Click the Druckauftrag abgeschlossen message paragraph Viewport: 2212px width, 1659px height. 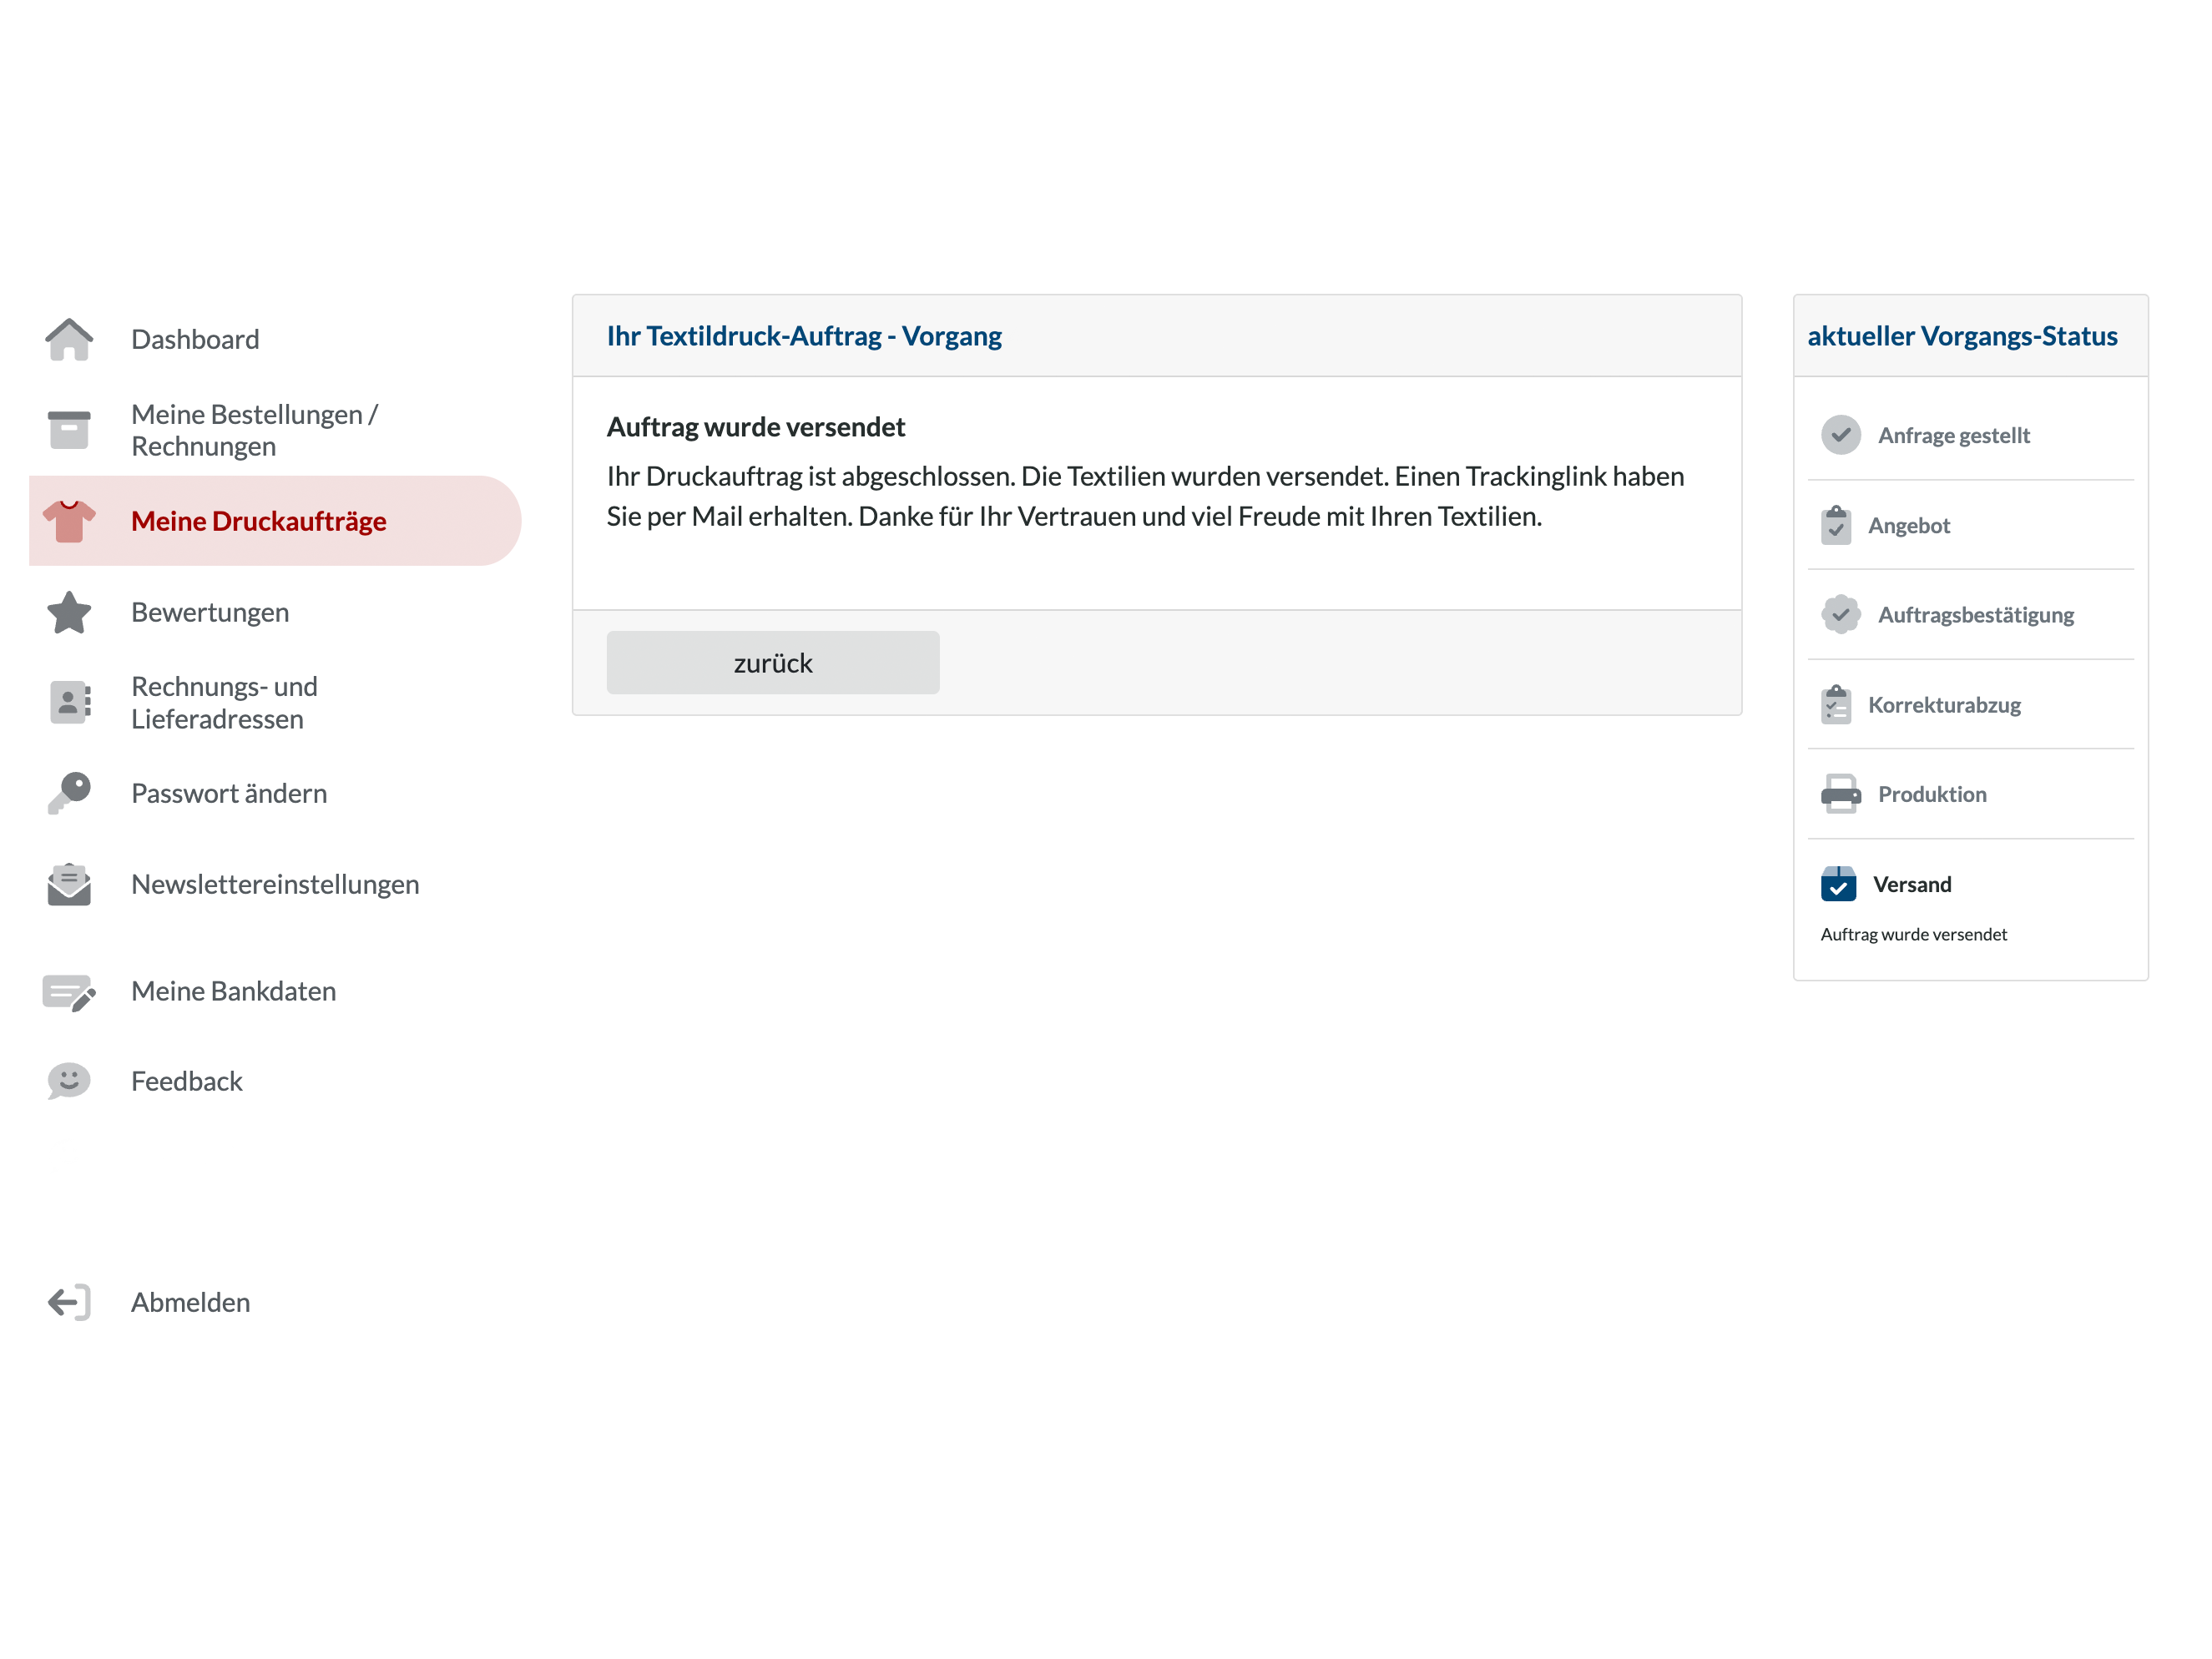click(x=1146, y=496)
